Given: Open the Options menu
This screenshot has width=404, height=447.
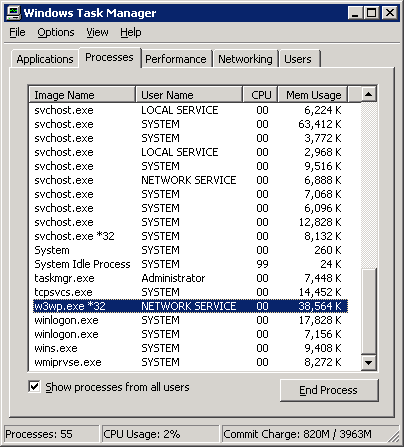Looking at the screenshot, I should click(56, 32).
